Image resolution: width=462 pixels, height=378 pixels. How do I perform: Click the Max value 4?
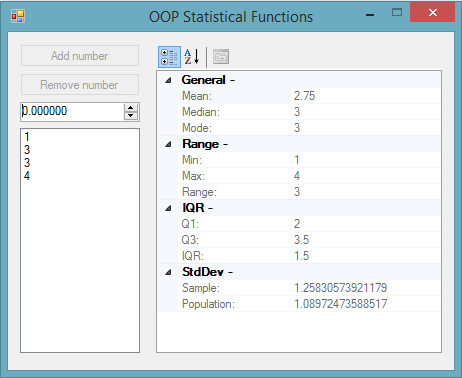[x=297, y=176]
